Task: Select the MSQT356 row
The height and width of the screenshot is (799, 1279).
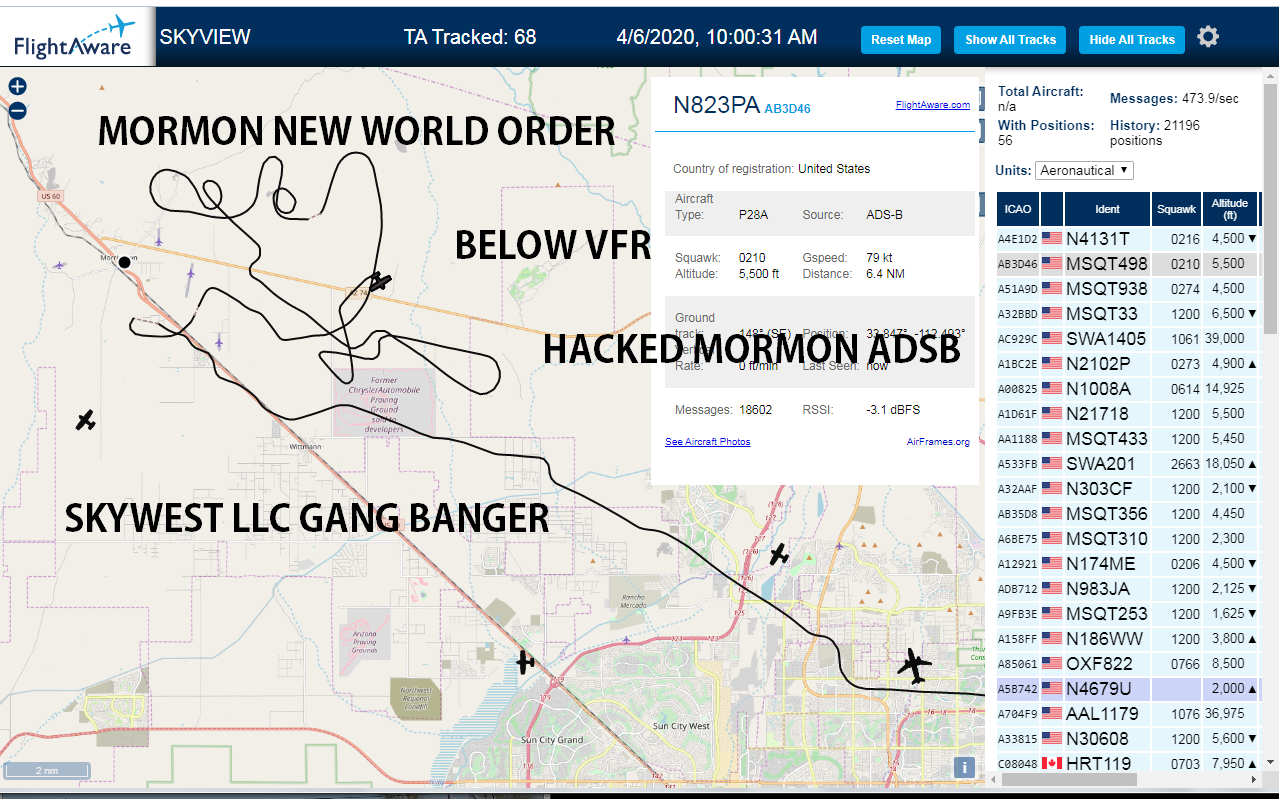Action: coord(1128,514)
